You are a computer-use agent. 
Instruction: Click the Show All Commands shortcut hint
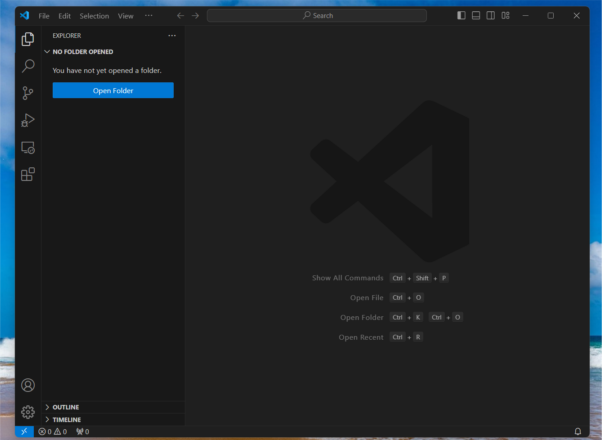[x=380, y=278]
